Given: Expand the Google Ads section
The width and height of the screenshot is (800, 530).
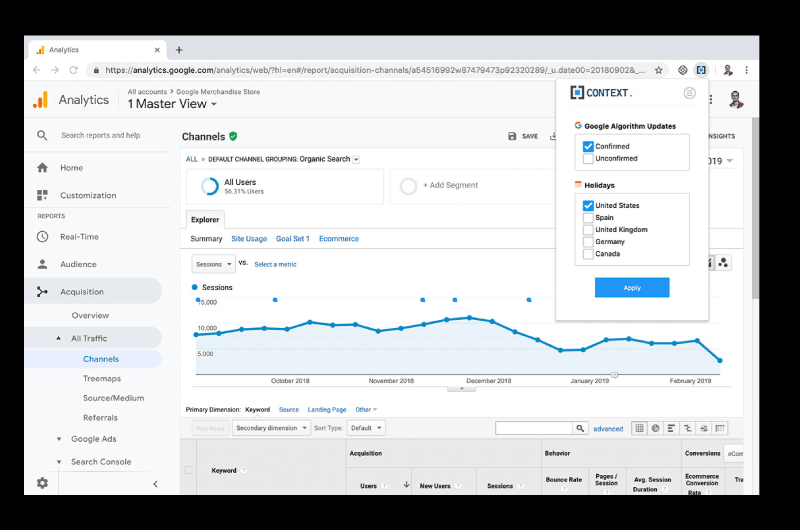Looking at the screenshot, I should click(59, 439).
